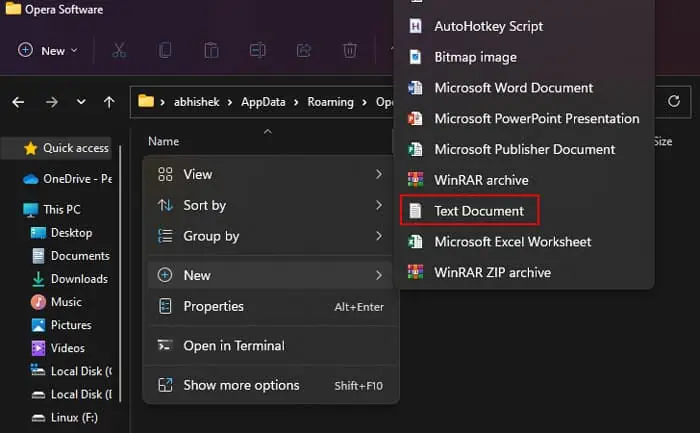The width and height of the screenshot is (700, 433).
Task: Open Linux (F:) drive in sidebar
Action: pyautogui.click(x=64, y=418)
